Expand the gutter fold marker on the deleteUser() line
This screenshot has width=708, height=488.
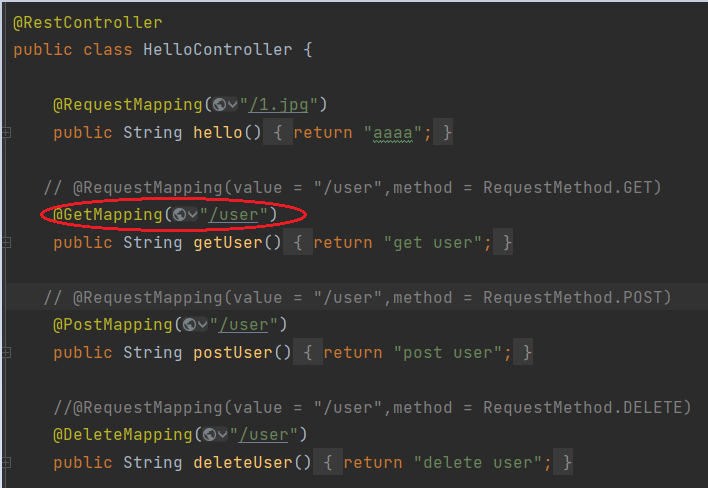click(6, 463)
